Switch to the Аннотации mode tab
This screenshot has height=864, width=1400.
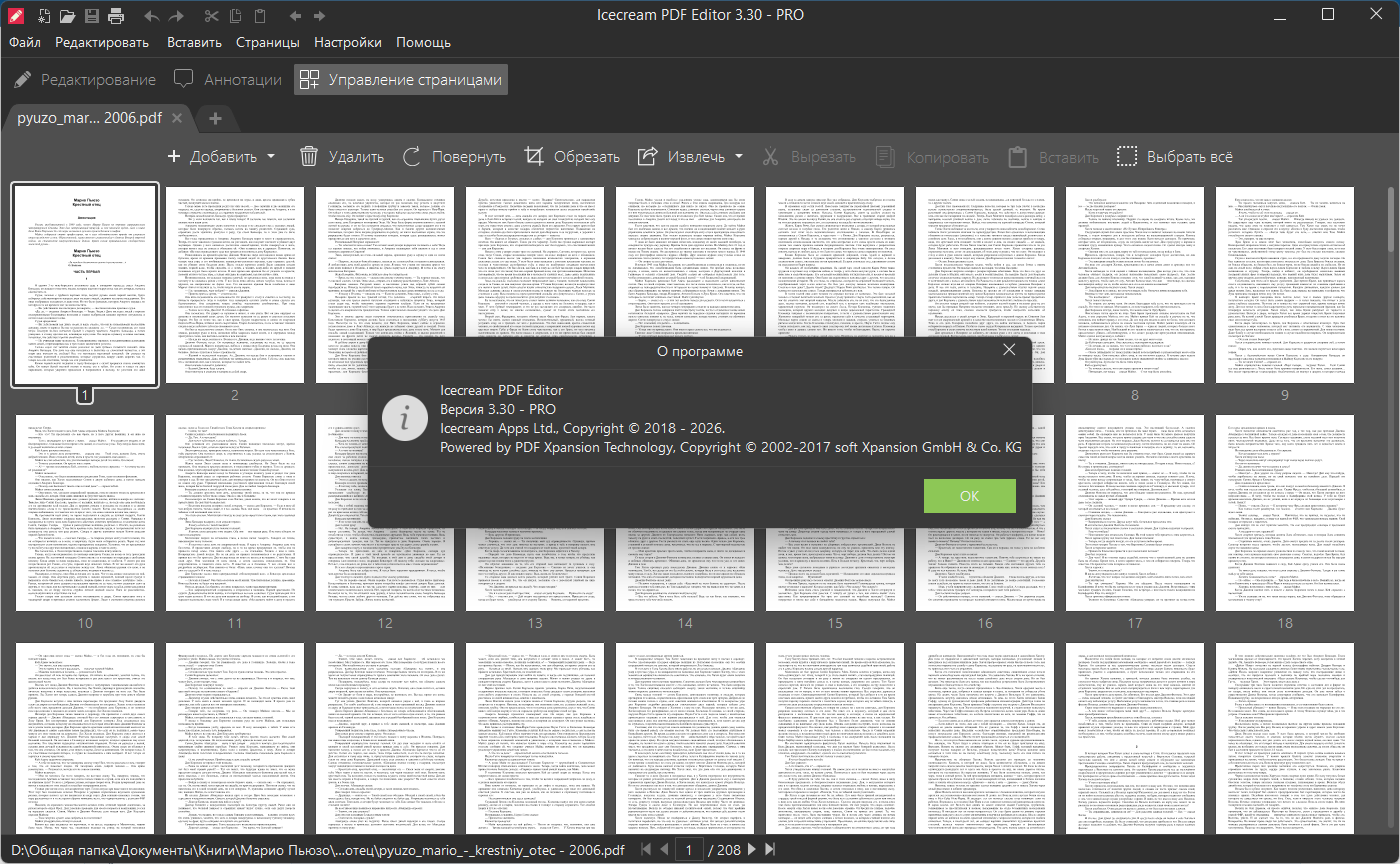pyautogui.click(x=228, y=80)
